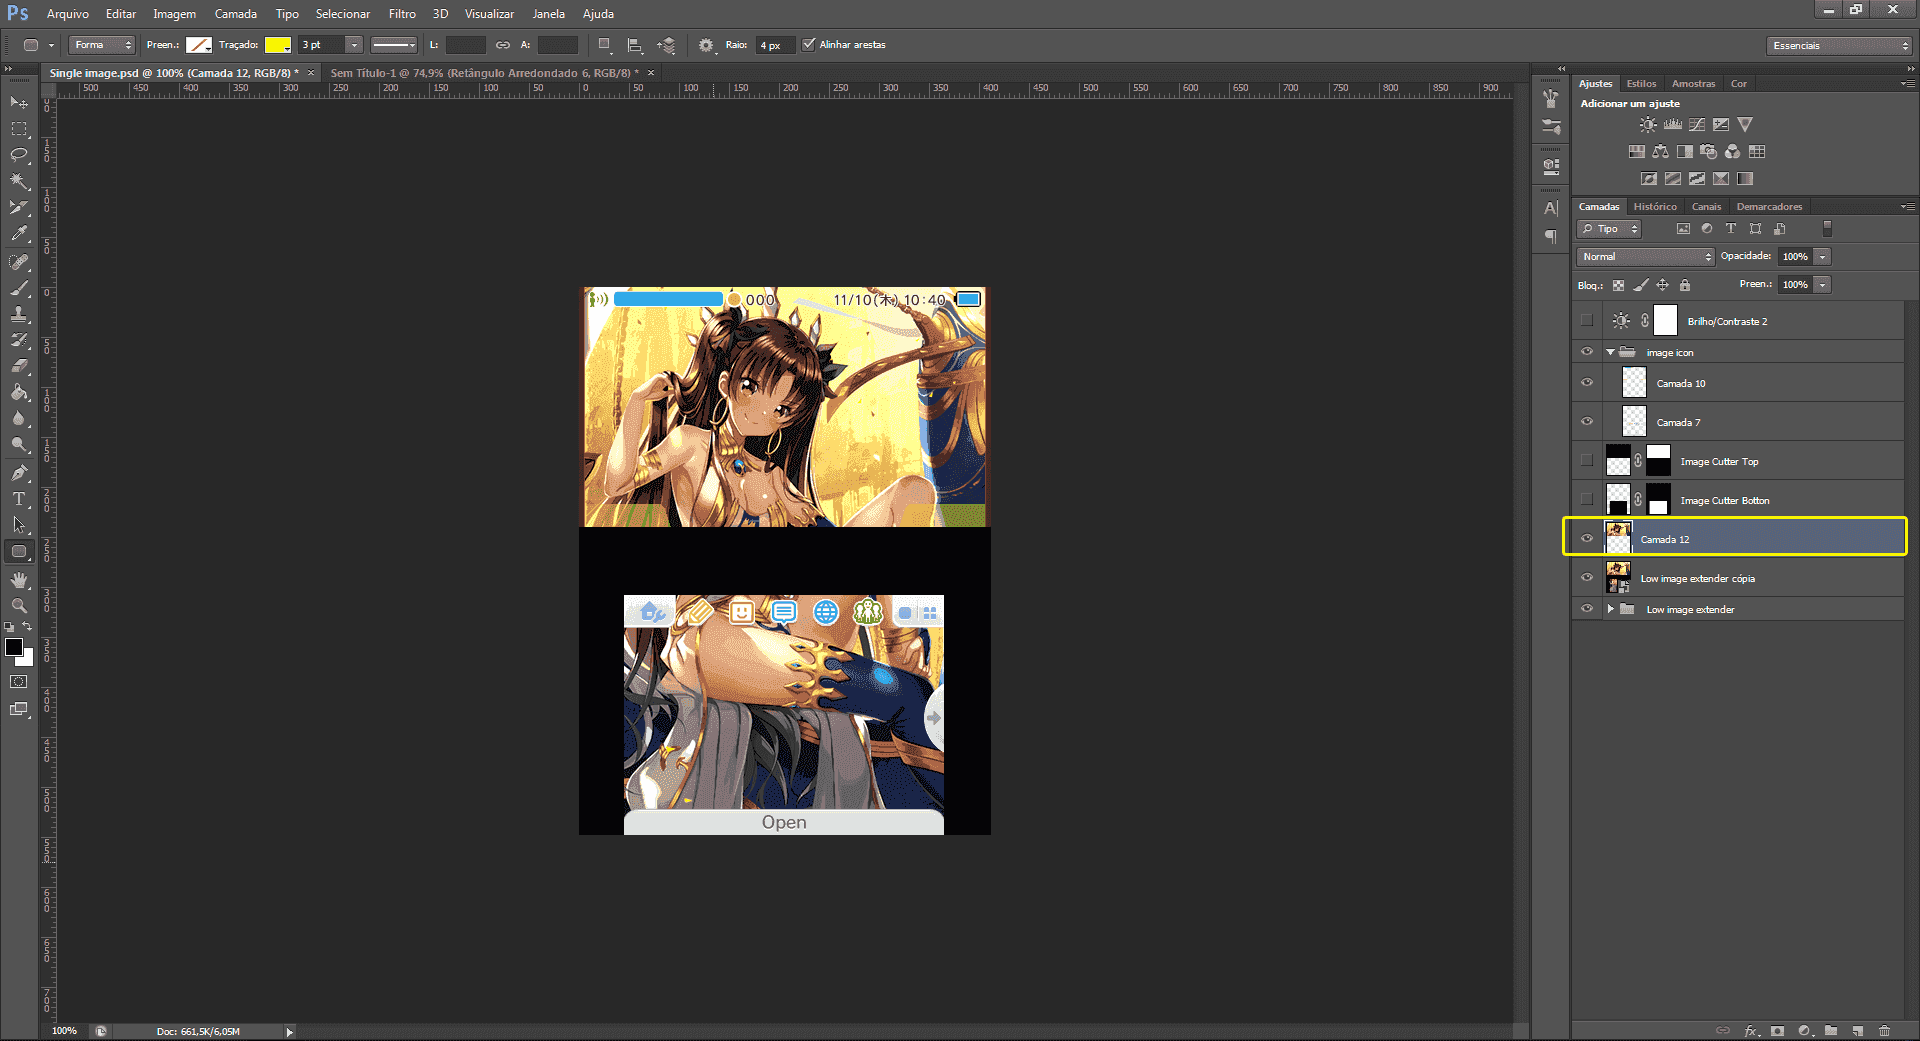Open the Essenciais workspace dropdown
The height and width of the screenshot is (1041, 1920).
click(x=1839, y=45)
